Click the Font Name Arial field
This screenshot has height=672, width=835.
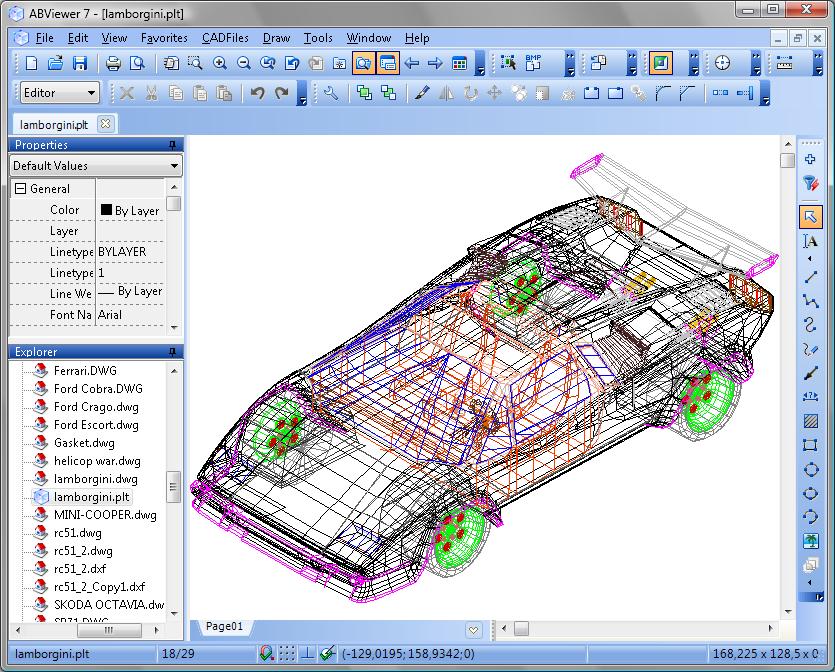pyautogui.click(x=130, y=315)
